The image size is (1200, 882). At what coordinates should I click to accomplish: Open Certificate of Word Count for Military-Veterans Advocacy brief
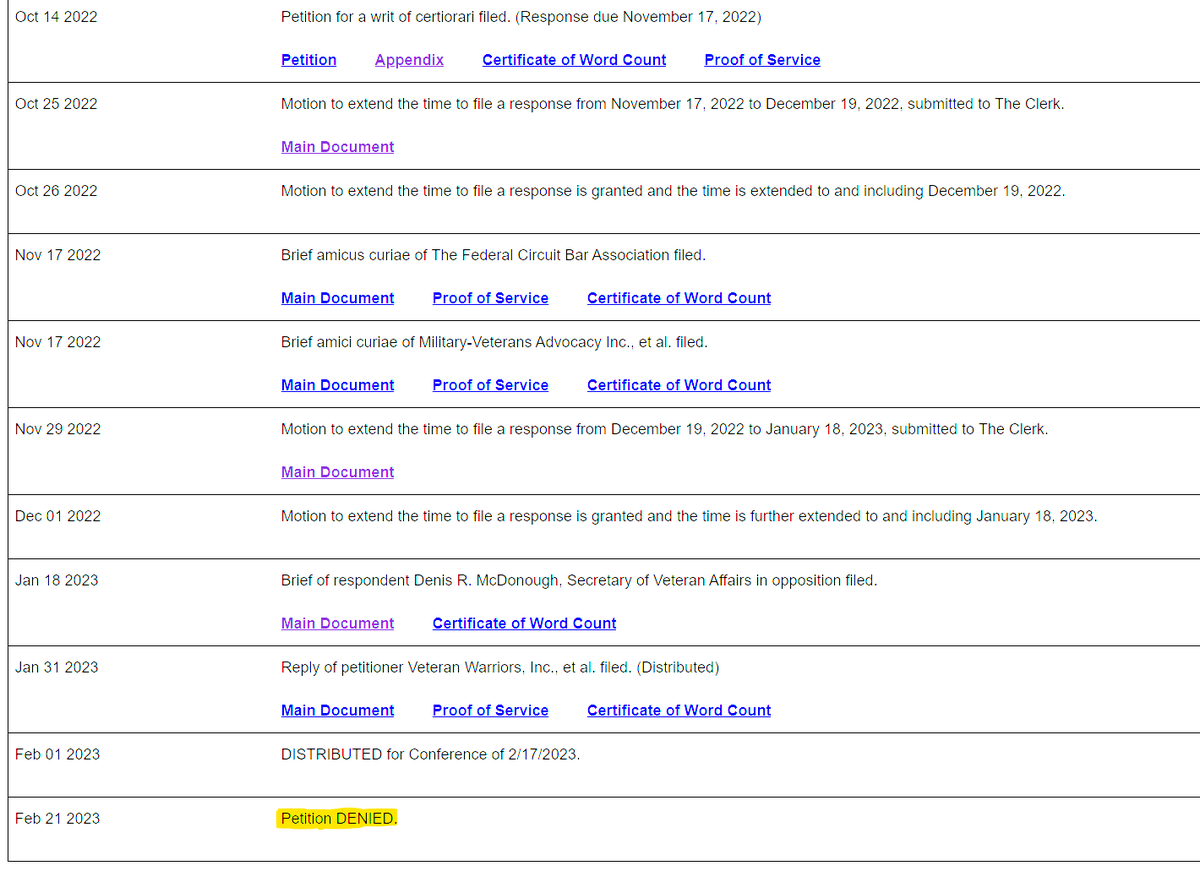[x=679, y=385]
